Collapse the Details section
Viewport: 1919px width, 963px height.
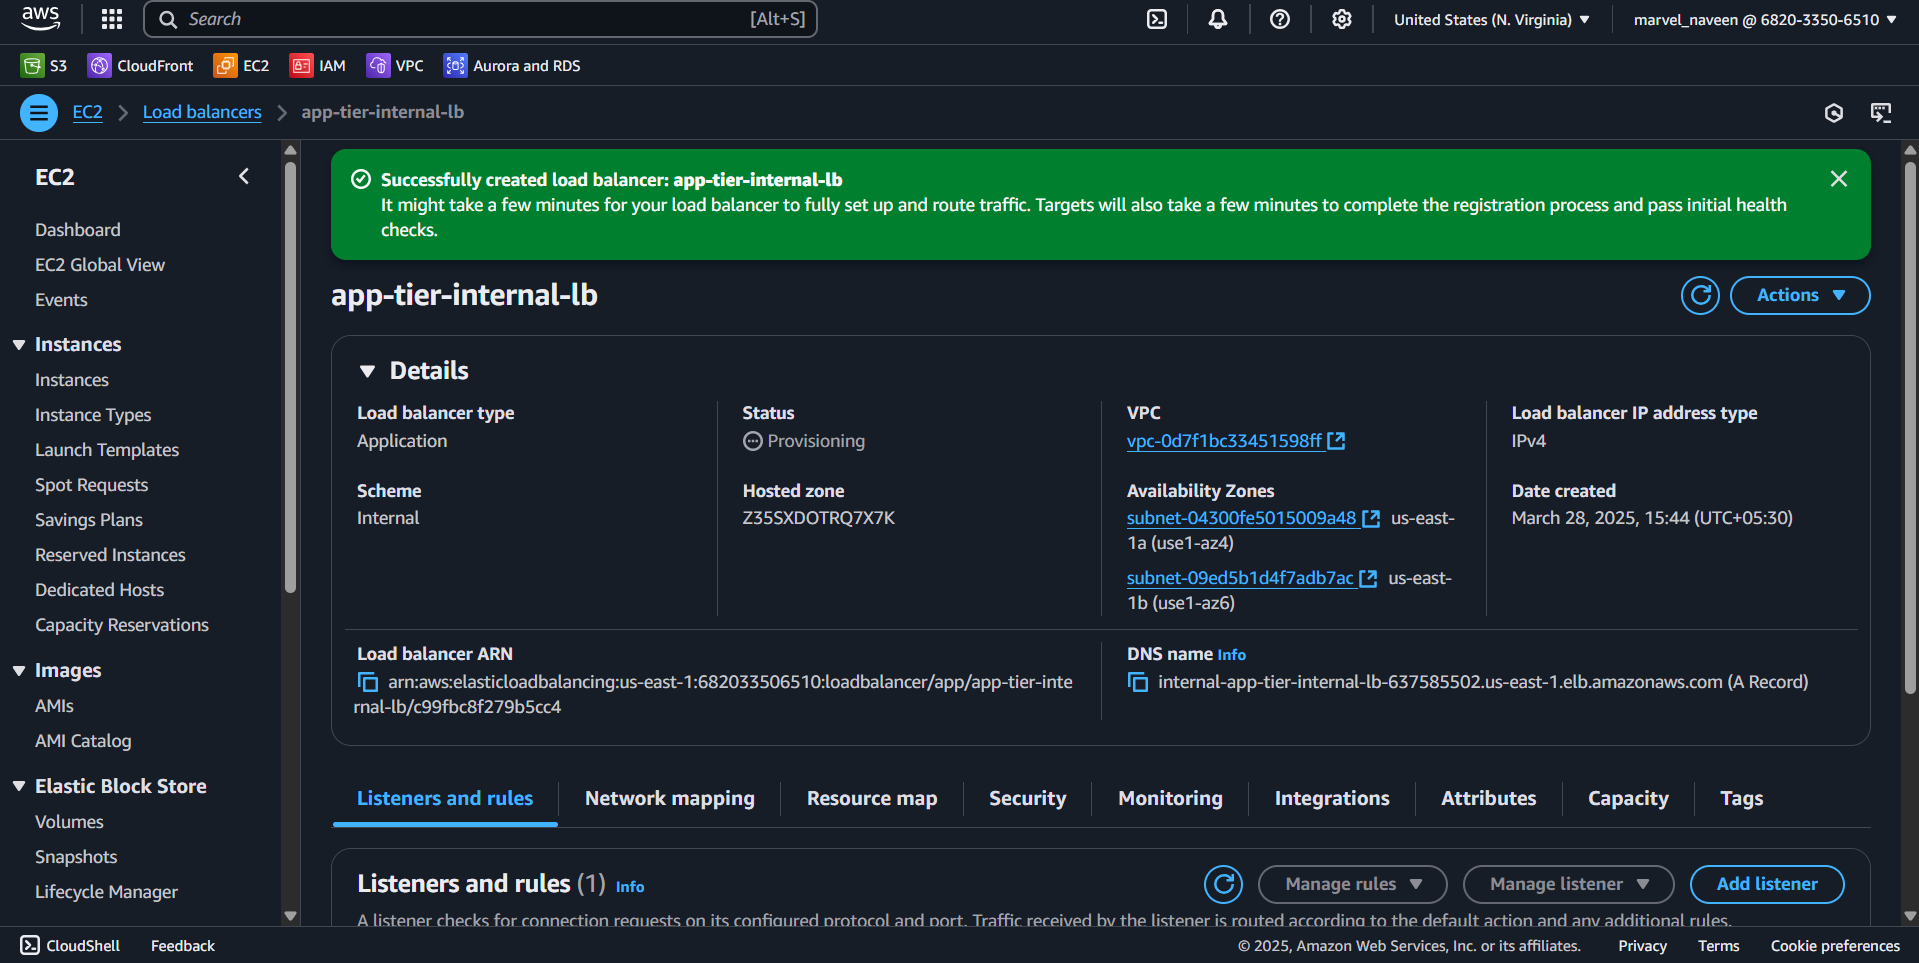[x=367, y=371]
